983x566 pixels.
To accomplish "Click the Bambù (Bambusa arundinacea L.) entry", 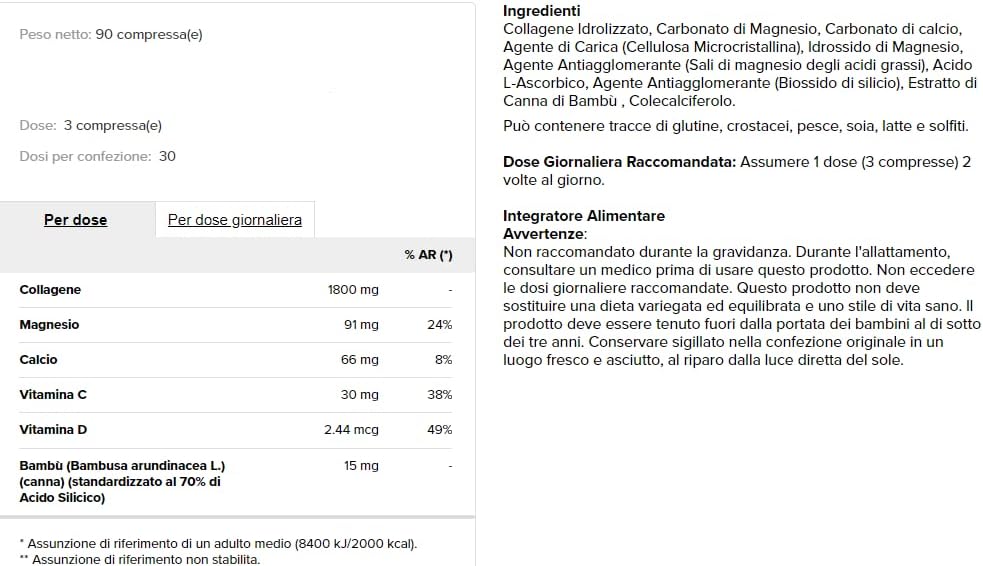I will pos(122,466).
